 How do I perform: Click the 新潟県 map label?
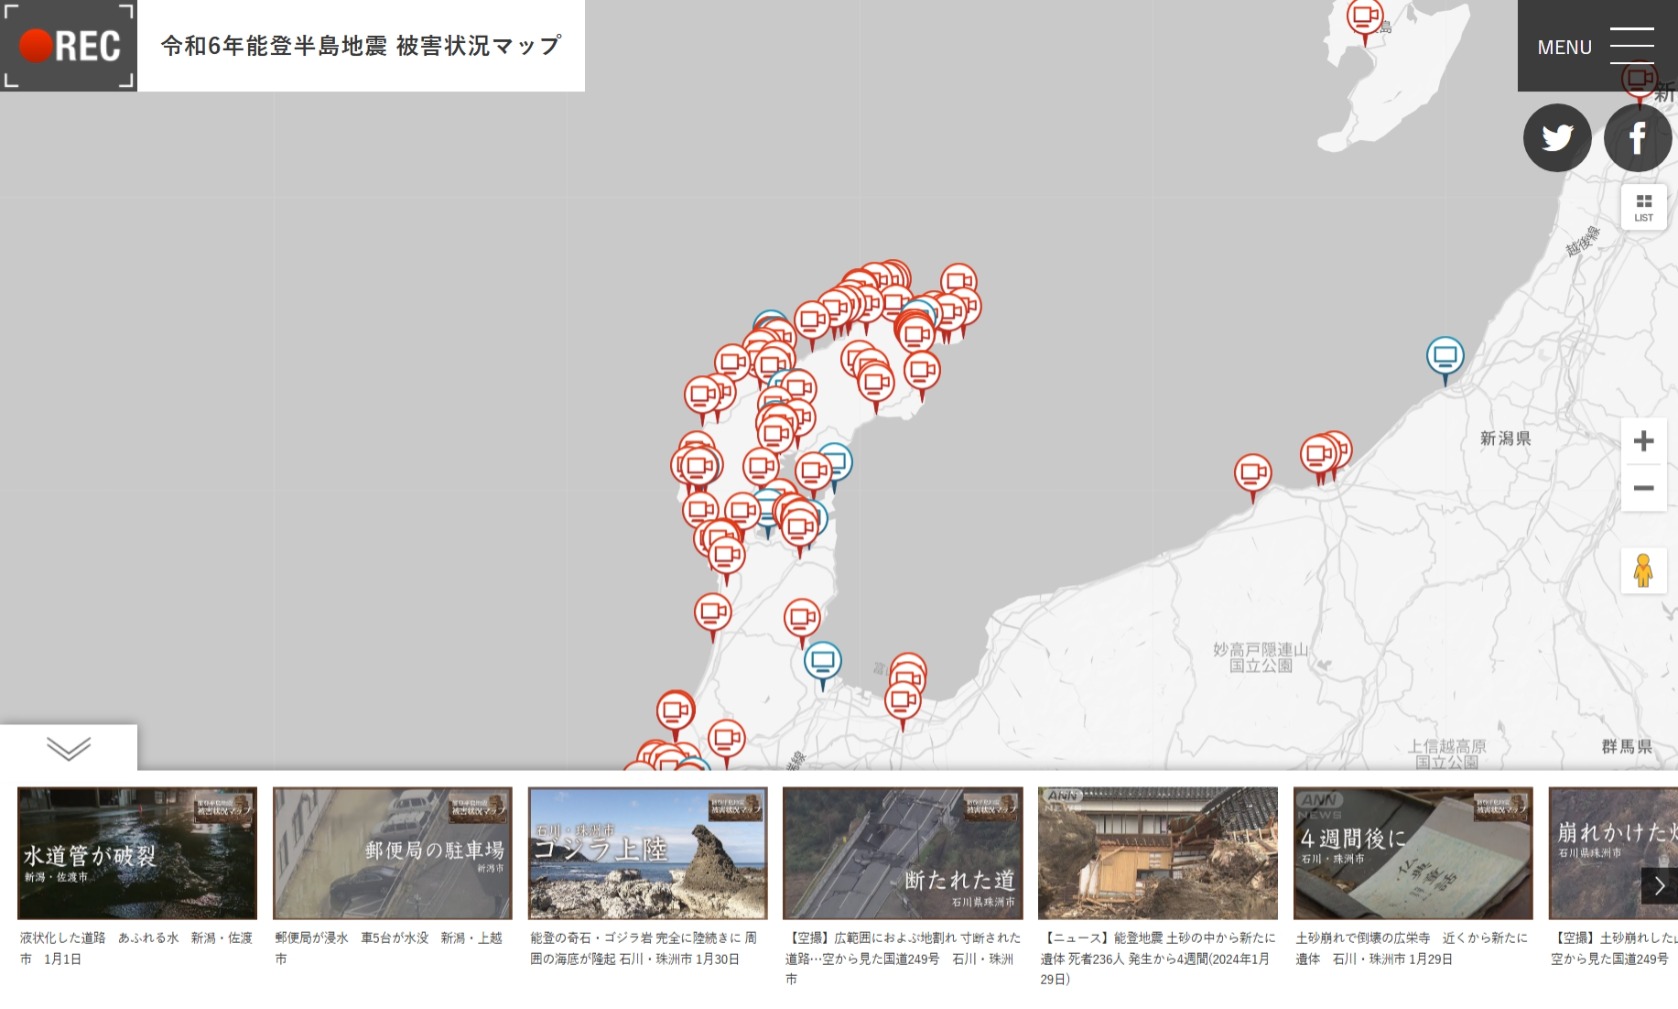(x=1505, y=438)
